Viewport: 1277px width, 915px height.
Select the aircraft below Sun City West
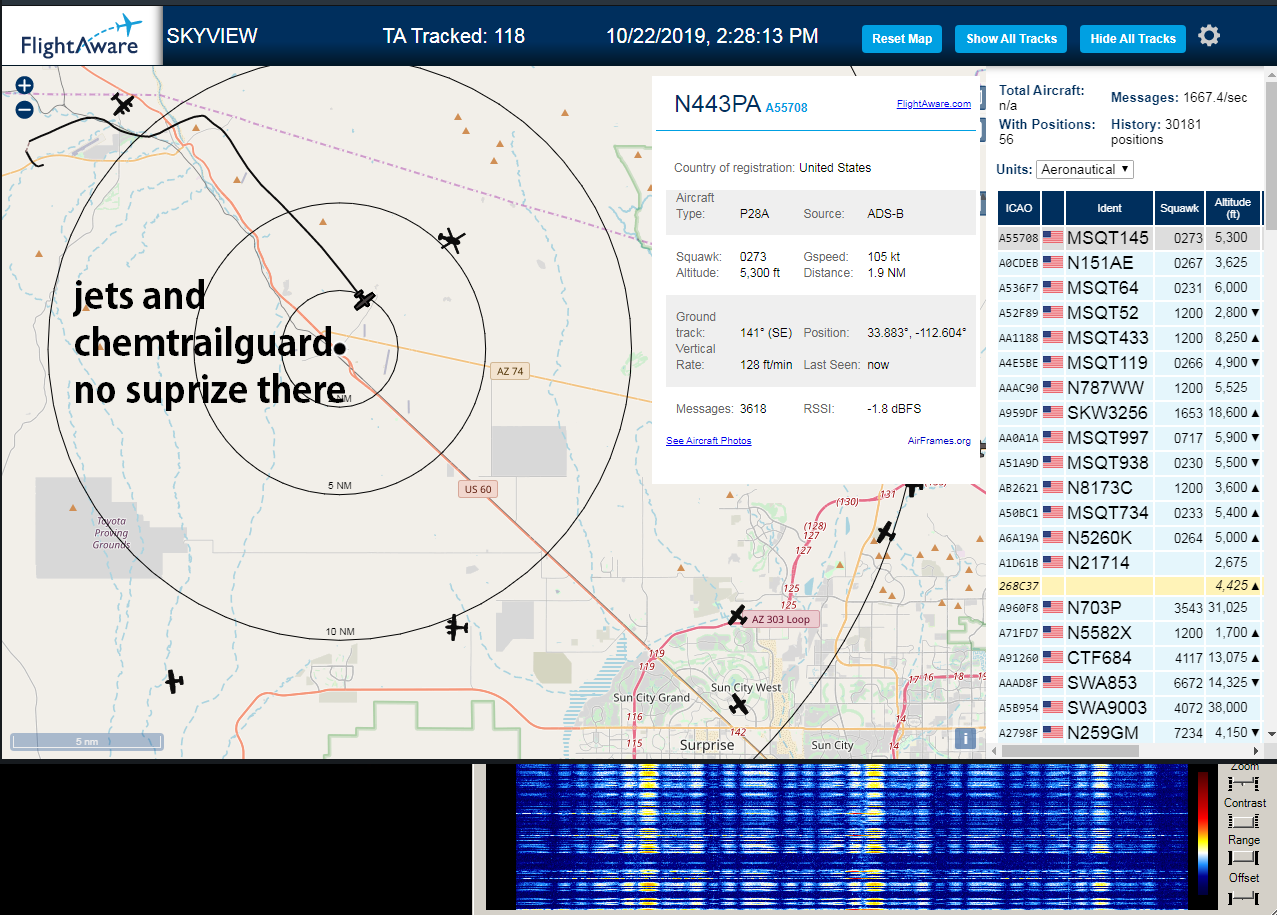(739, 705)
